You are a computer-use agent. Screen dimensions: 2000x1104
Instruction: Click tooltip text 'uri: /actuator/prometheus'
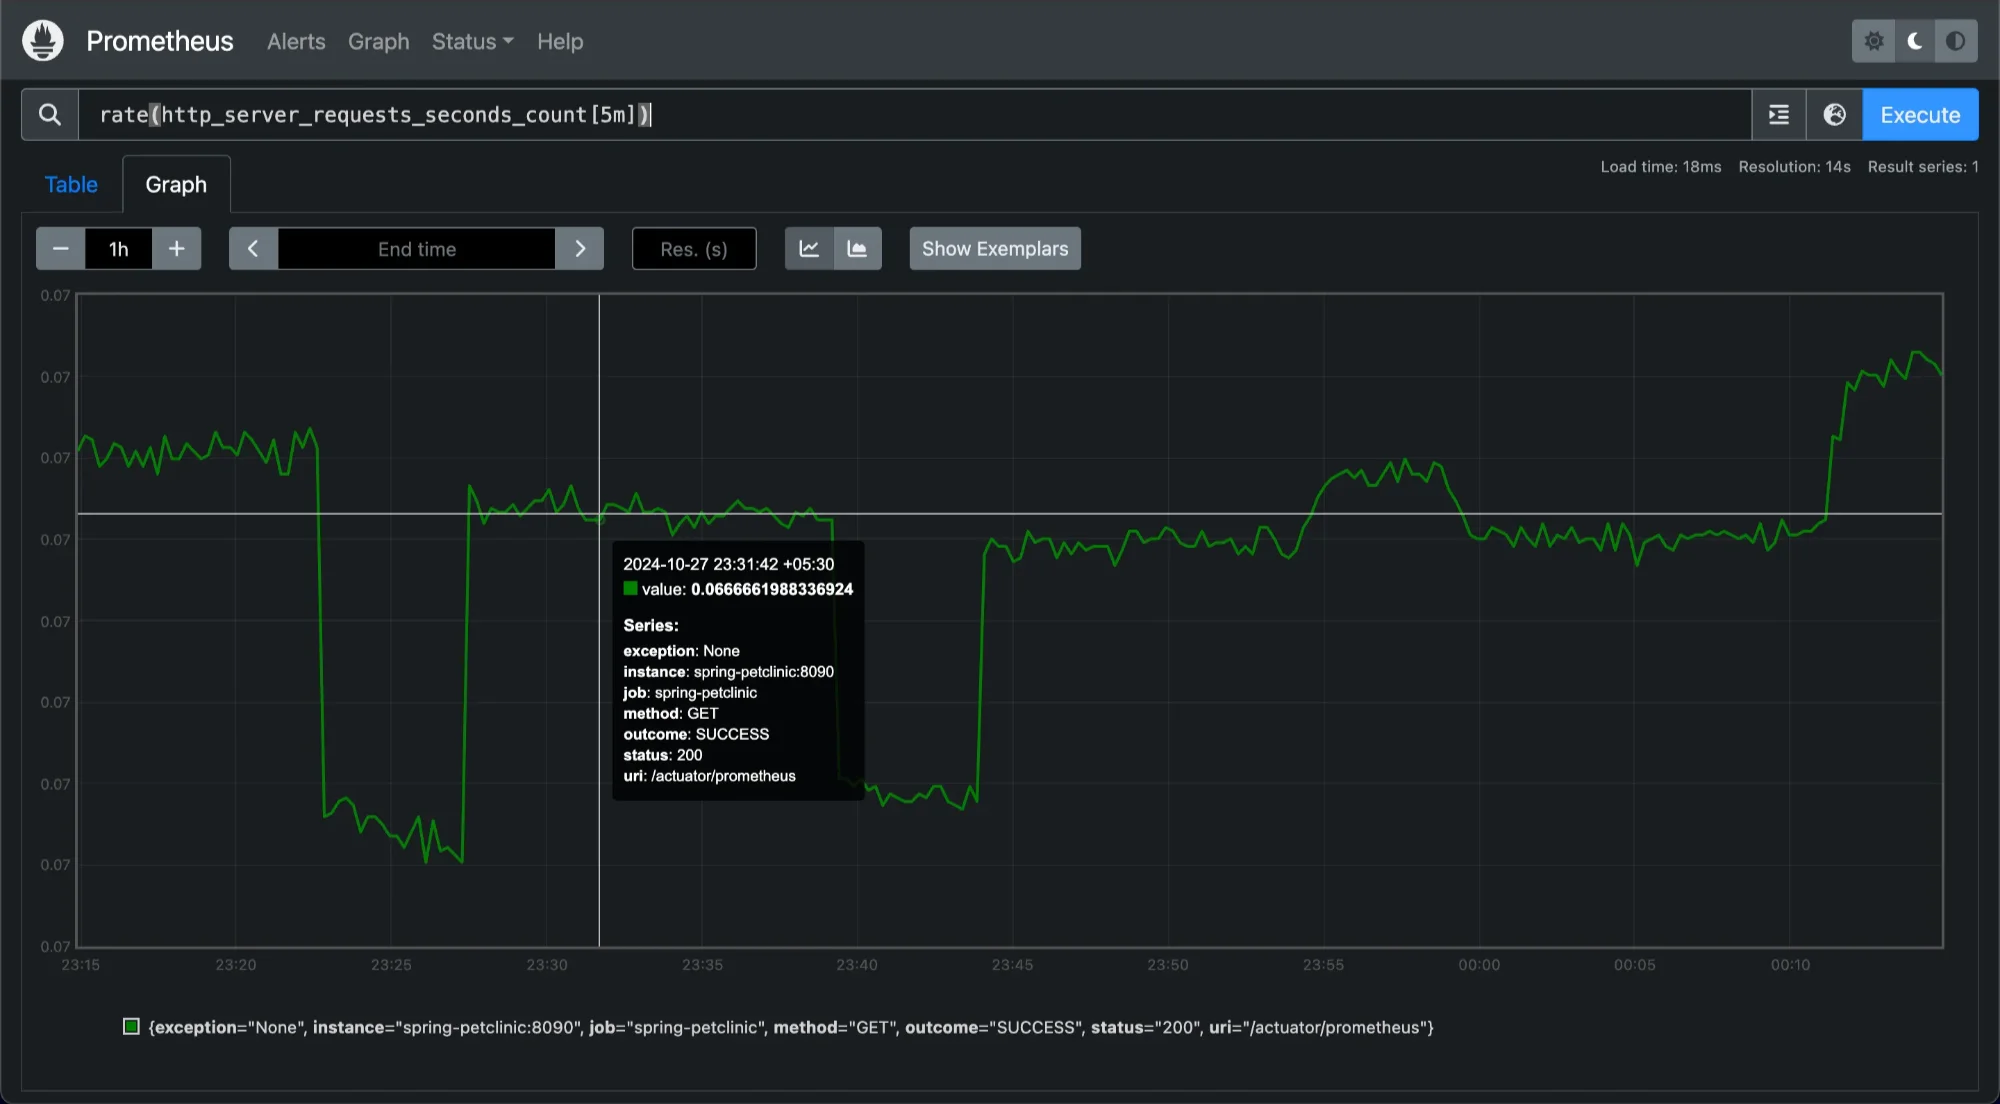(709, 776)
